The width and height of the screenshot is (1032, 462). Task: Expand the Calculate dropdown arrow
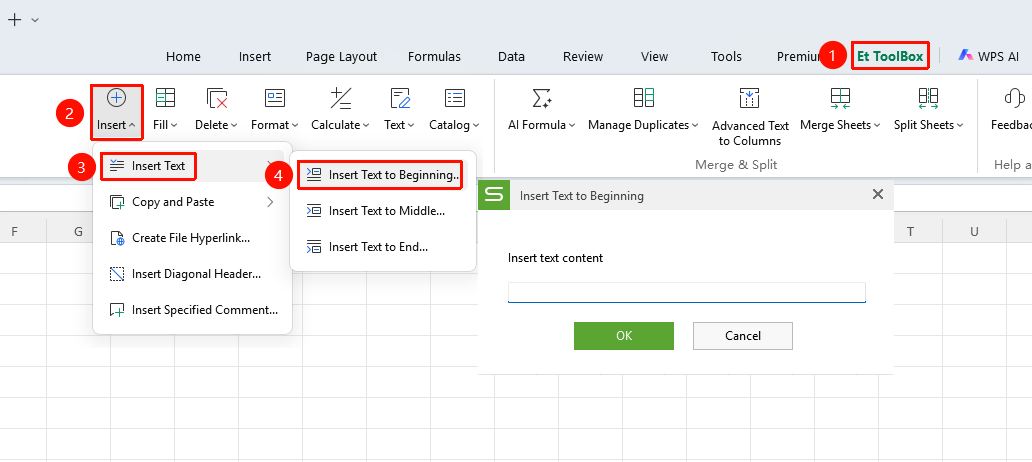click(366, 125)
